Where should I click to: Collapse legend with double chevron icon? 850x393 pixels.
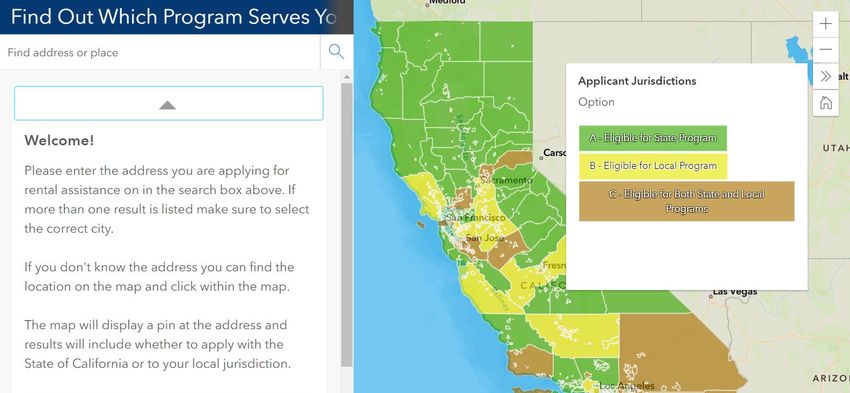[x=826, y=76]
